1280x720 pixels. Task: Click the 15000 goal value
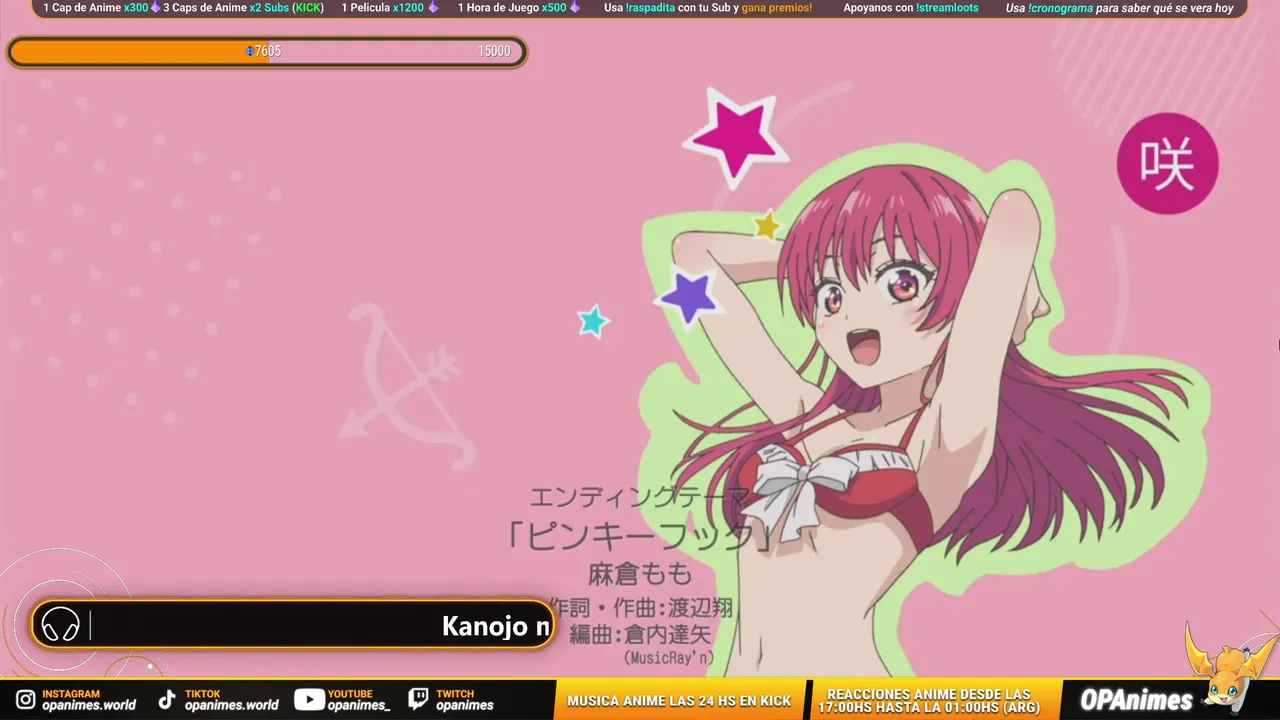(x=494, y=52)
